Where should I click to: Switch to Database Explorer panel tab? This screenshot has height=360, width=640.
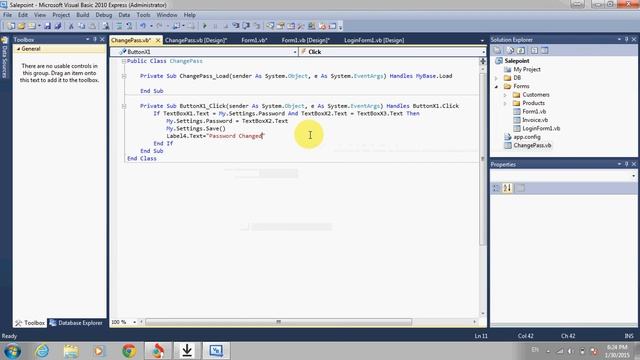(x=76, y=323)
